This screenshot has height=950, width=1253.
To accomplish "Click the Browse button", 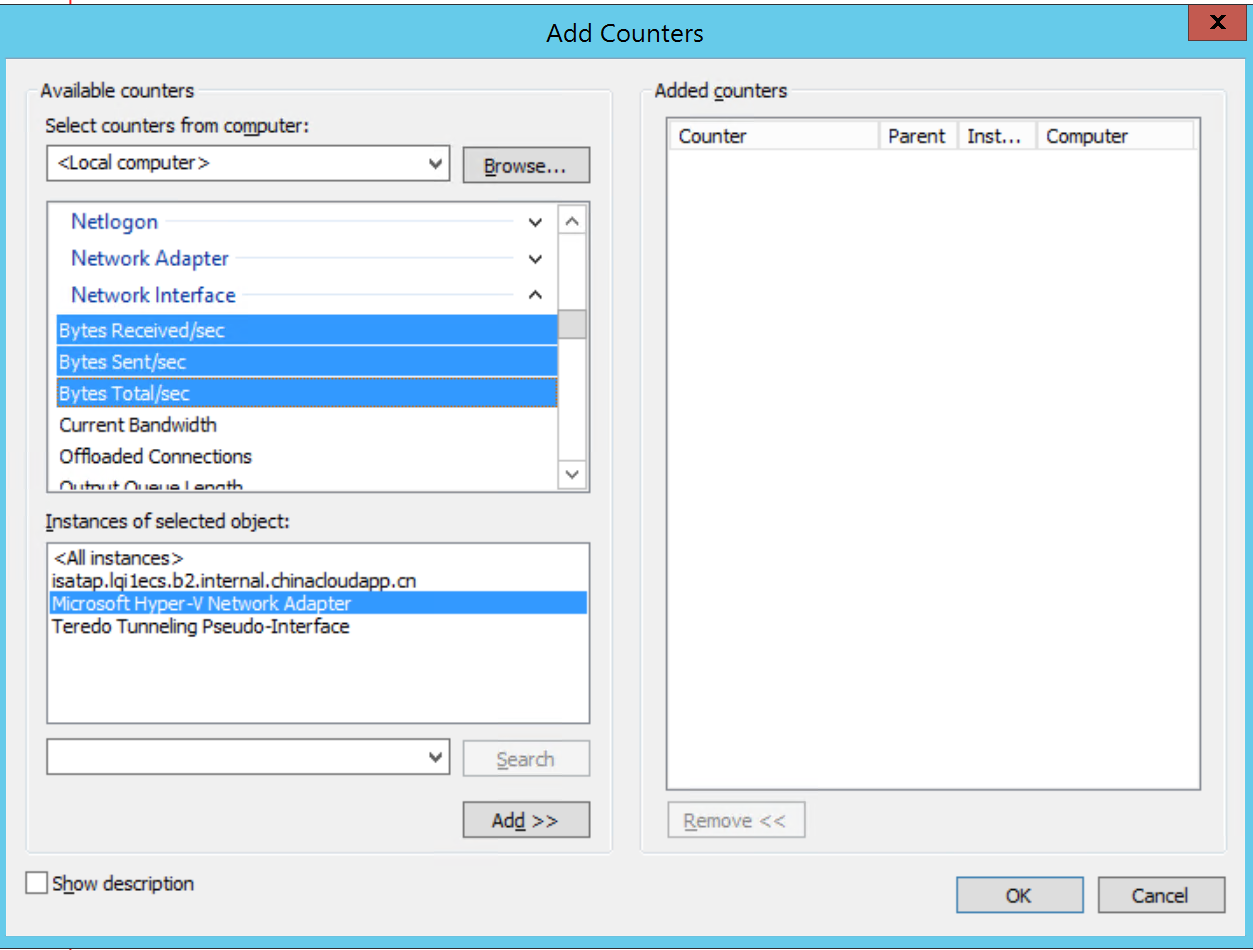I will [x=525, y=163].
